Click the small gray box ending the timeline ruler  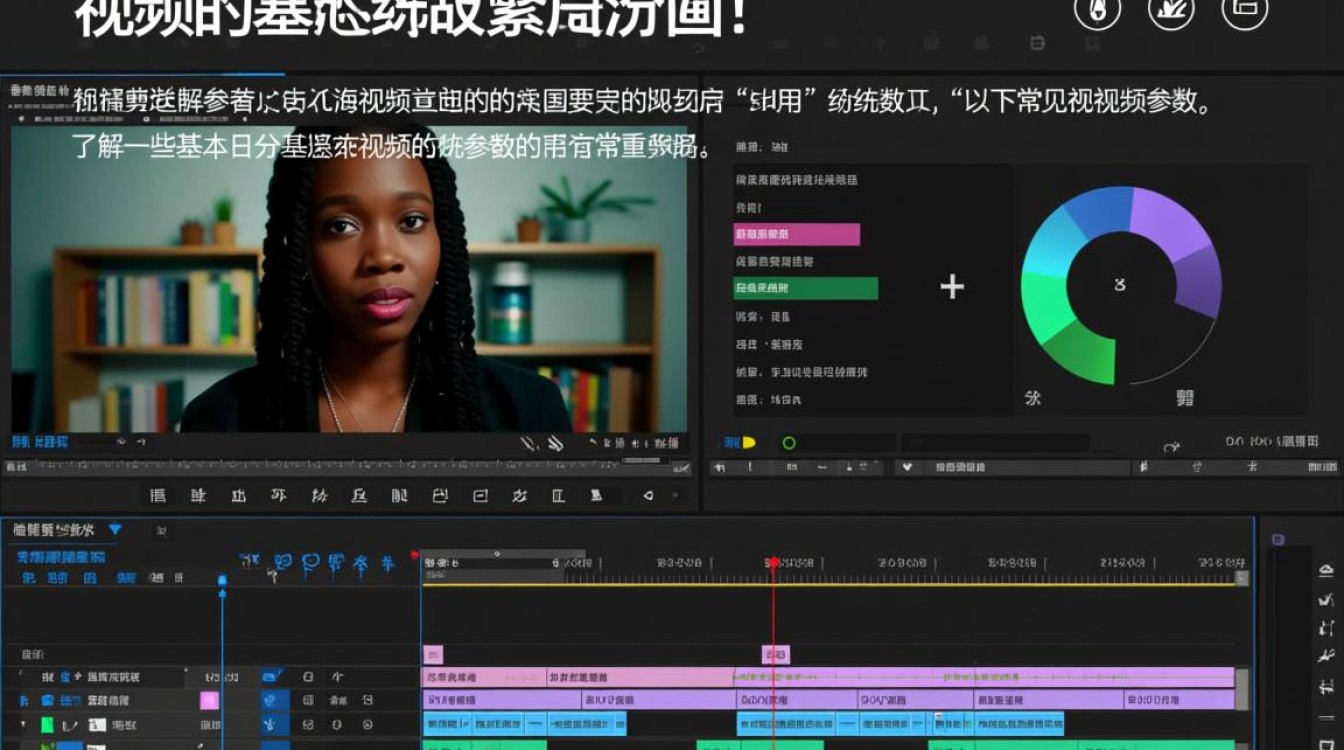coord(1243,578)
